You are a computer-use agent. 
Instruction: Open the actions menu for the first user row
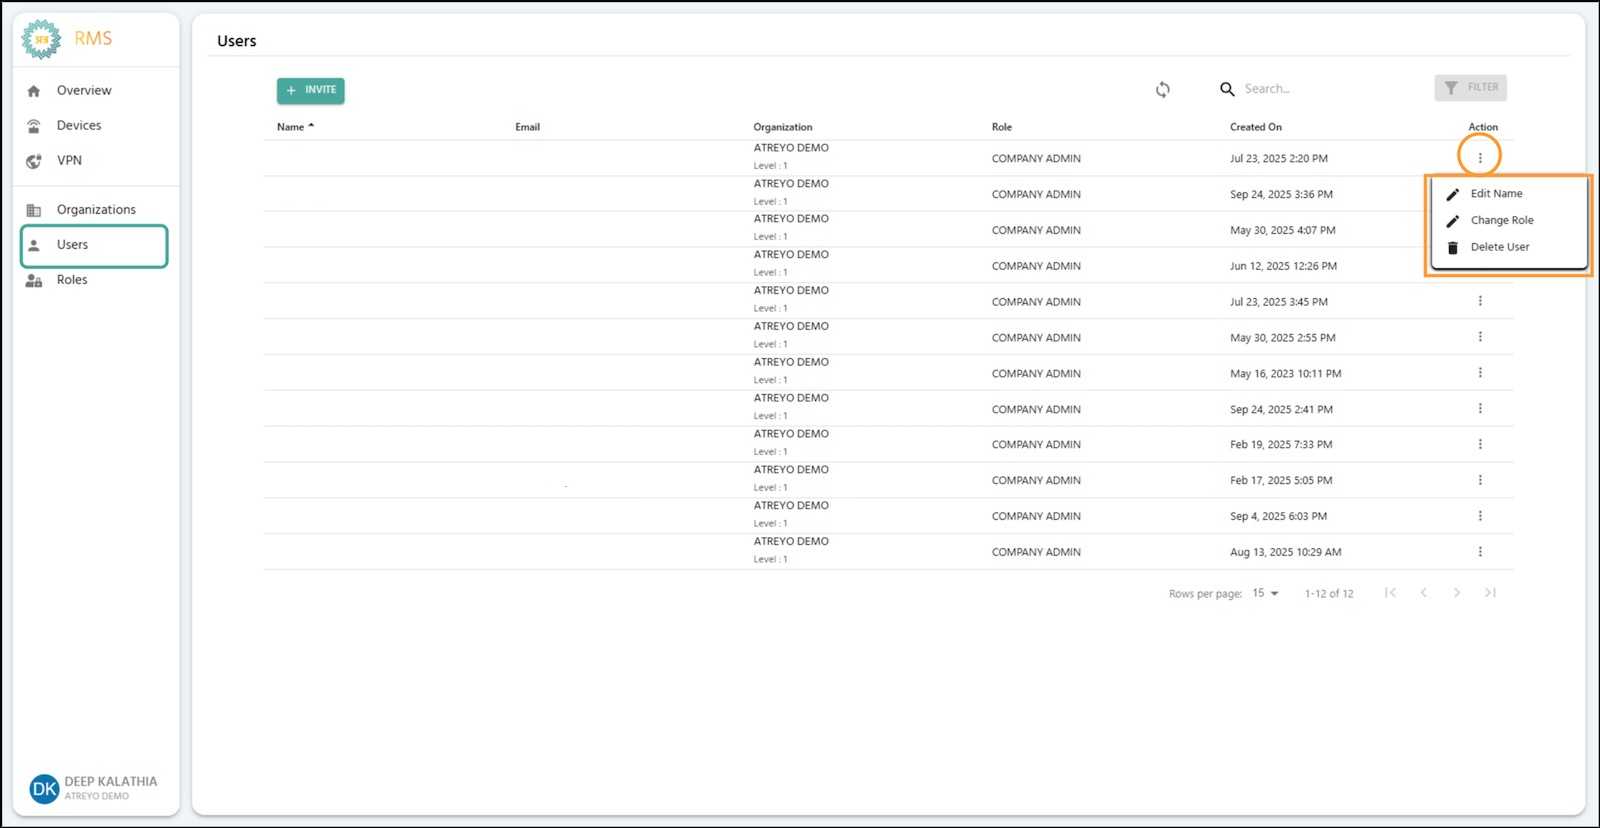1480,157
